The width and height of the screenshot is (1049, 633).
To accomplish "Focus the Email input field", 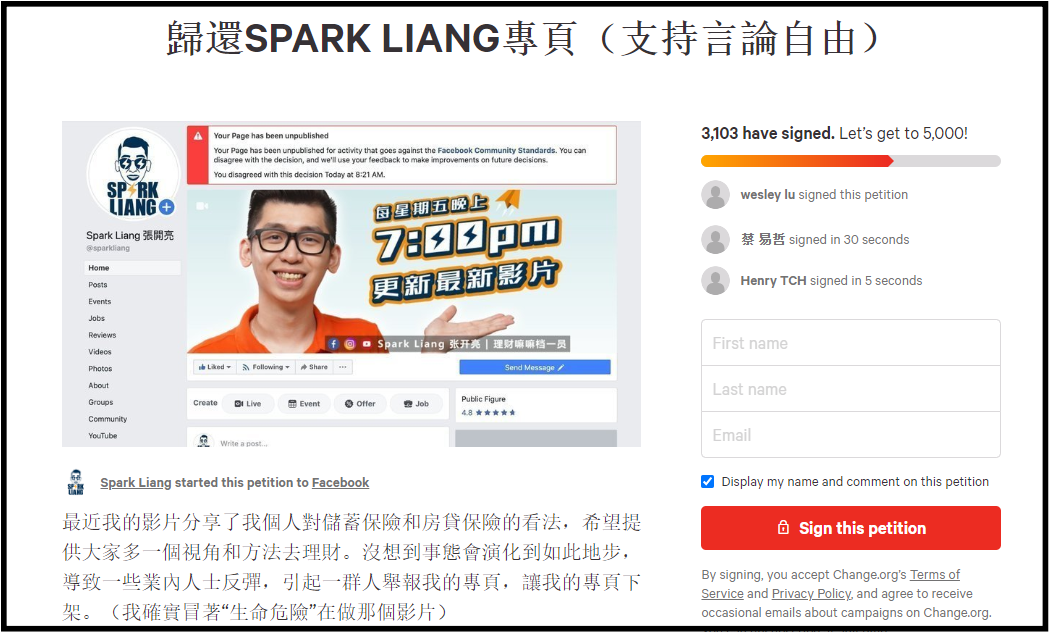I will click(850, 435).
